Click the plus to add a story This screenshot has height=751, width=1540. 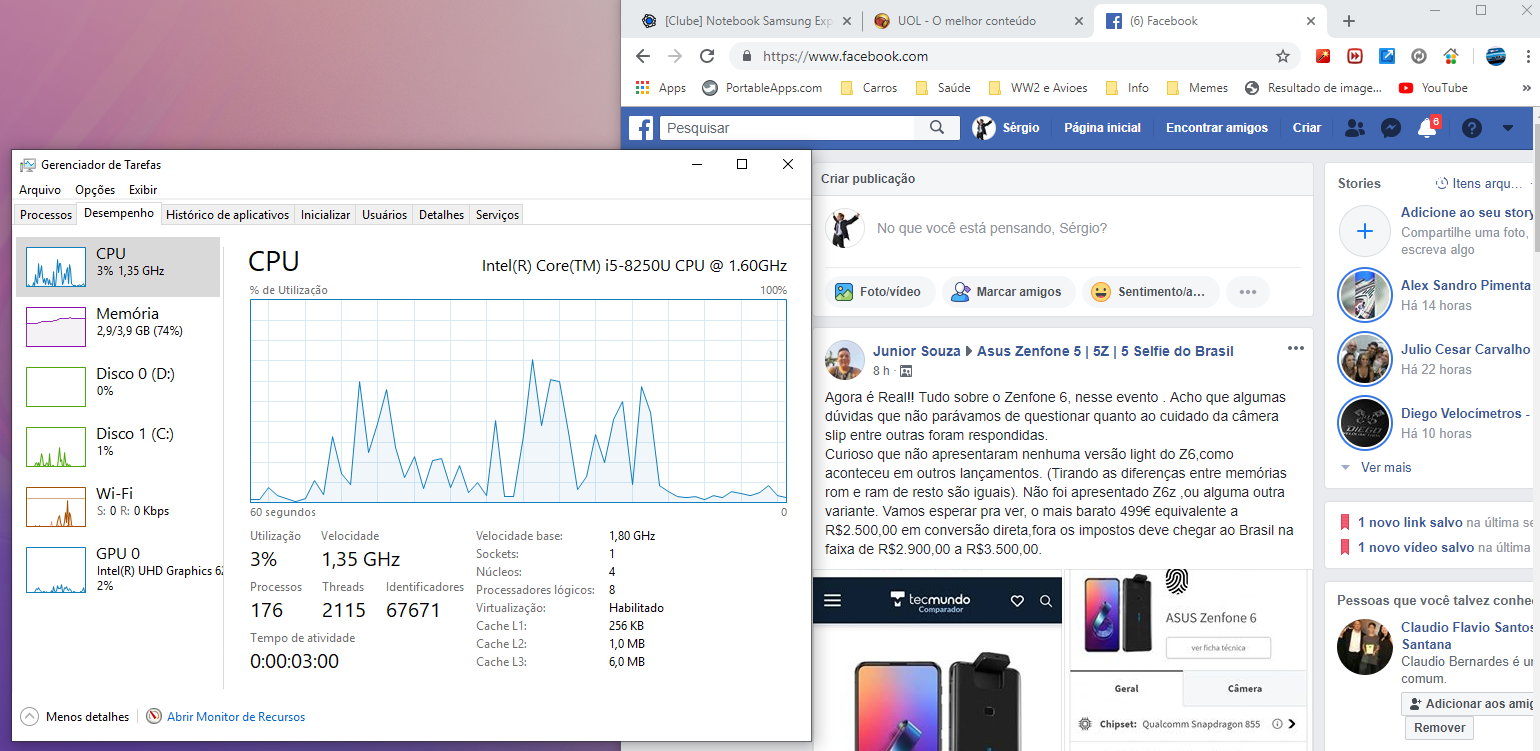point(1365,231)
